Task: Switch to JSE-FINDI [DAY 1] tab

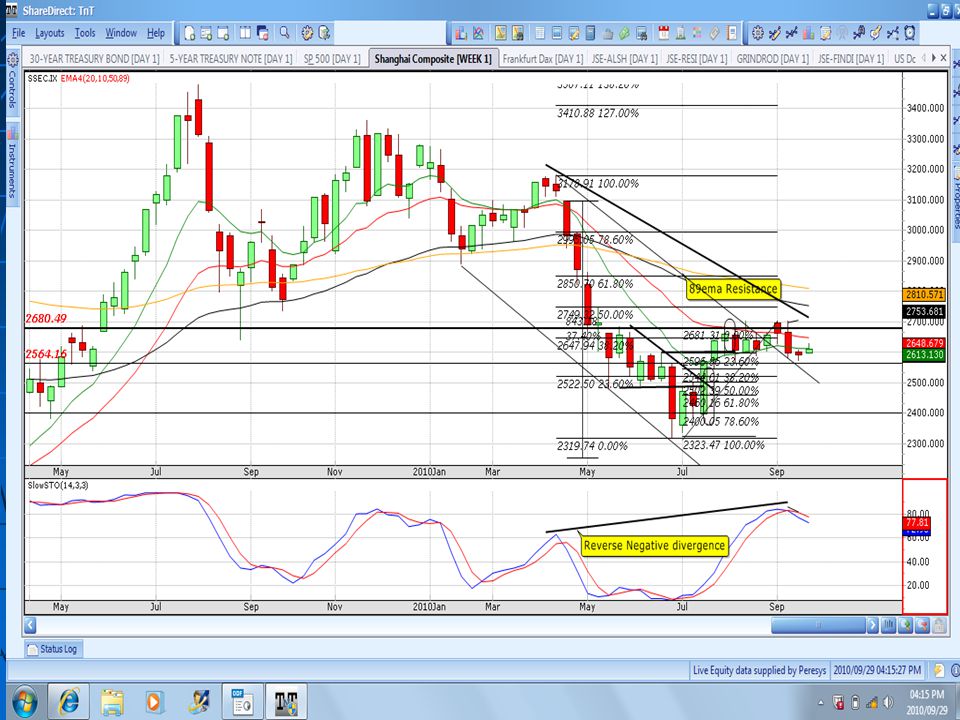Action: pos(850,59)
